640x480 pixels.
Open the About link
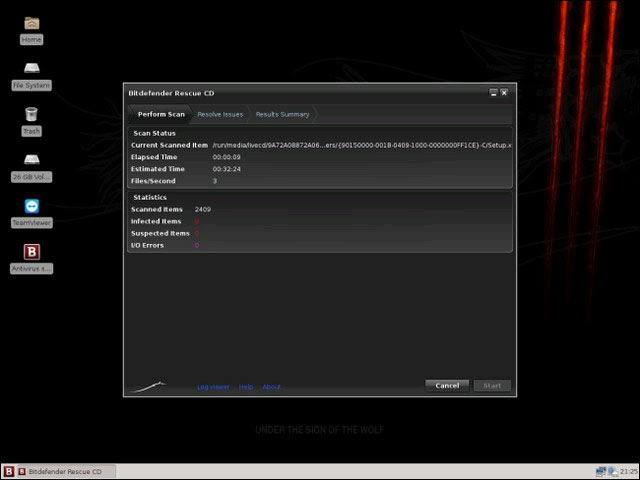pyautogui.click(x=271, y=387)
